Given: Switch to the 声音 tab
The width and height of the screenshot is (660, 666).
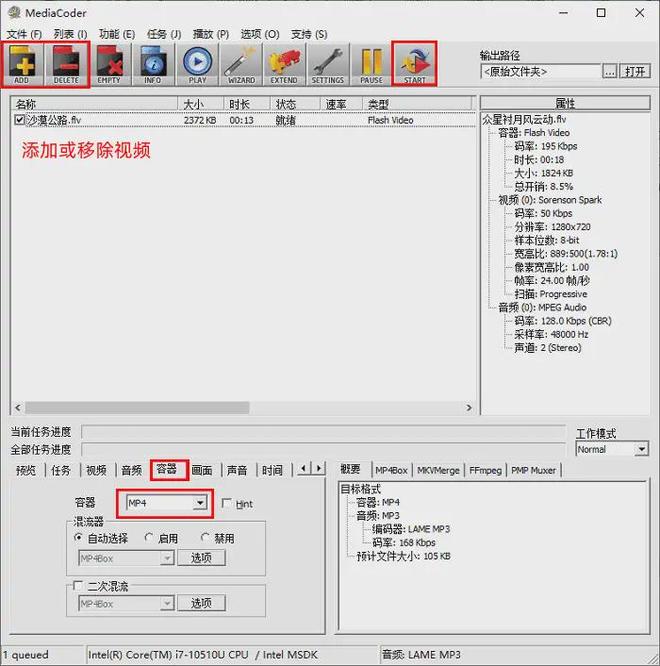Looking at the screenshot, I should click(x=237, y=470).
